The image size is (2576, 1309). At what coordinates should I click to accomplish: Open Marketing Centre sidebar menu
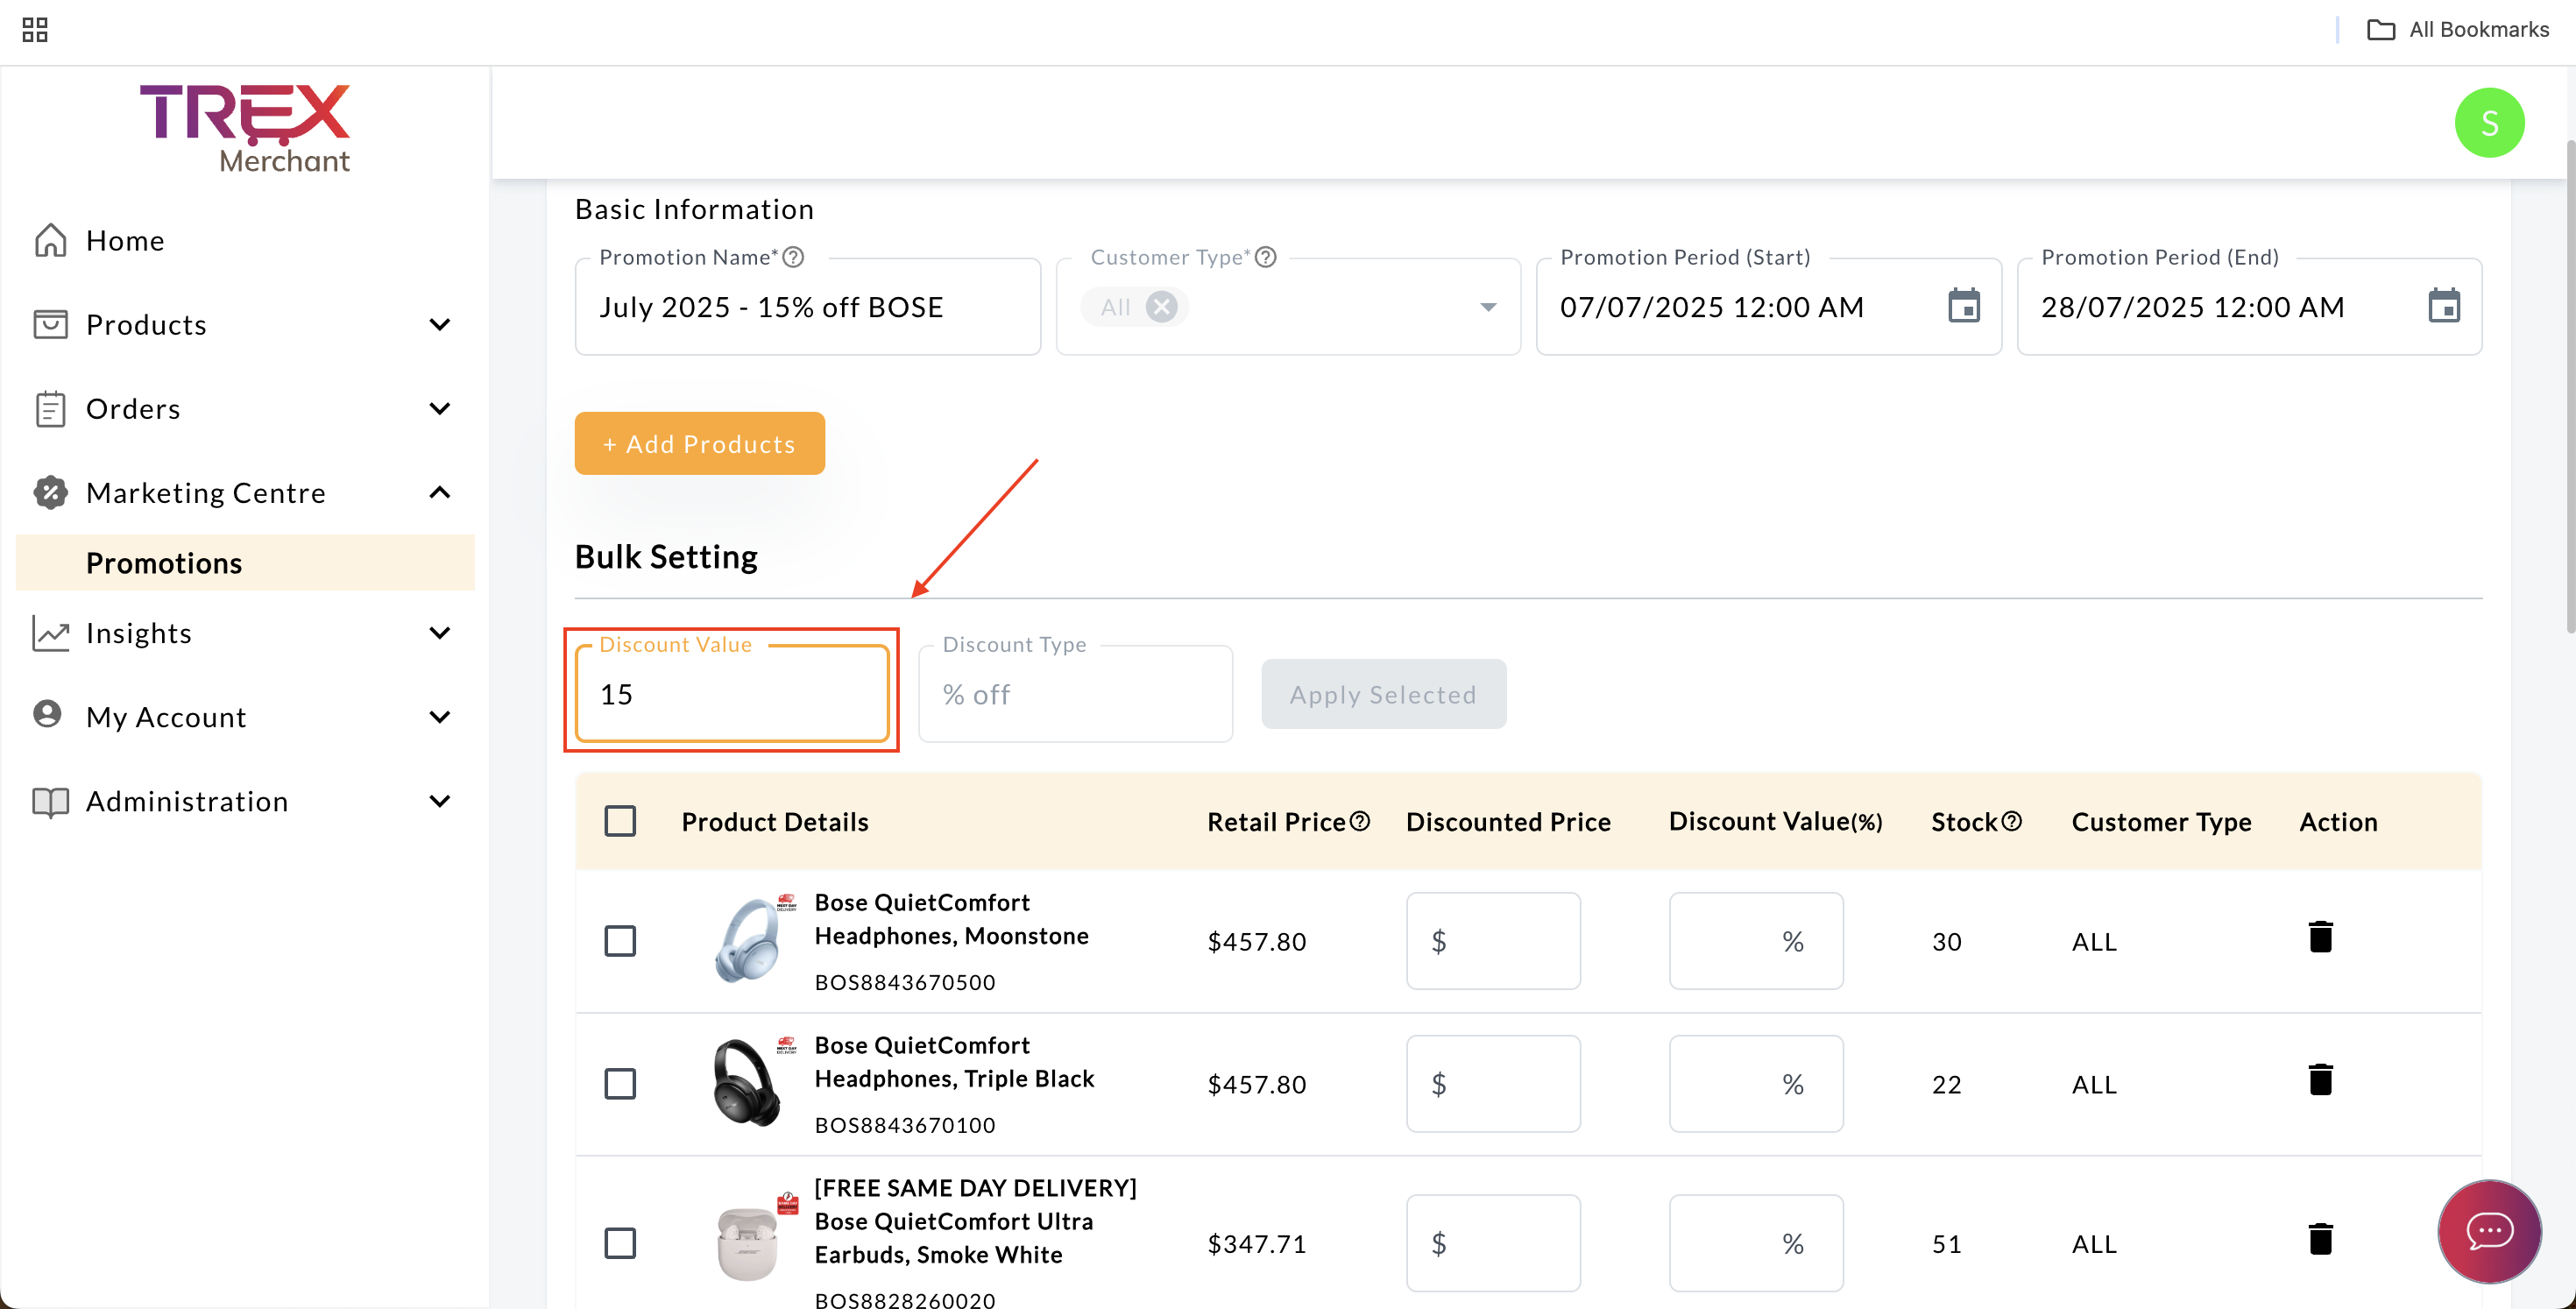pyautogui.click(x=245, y=492)
